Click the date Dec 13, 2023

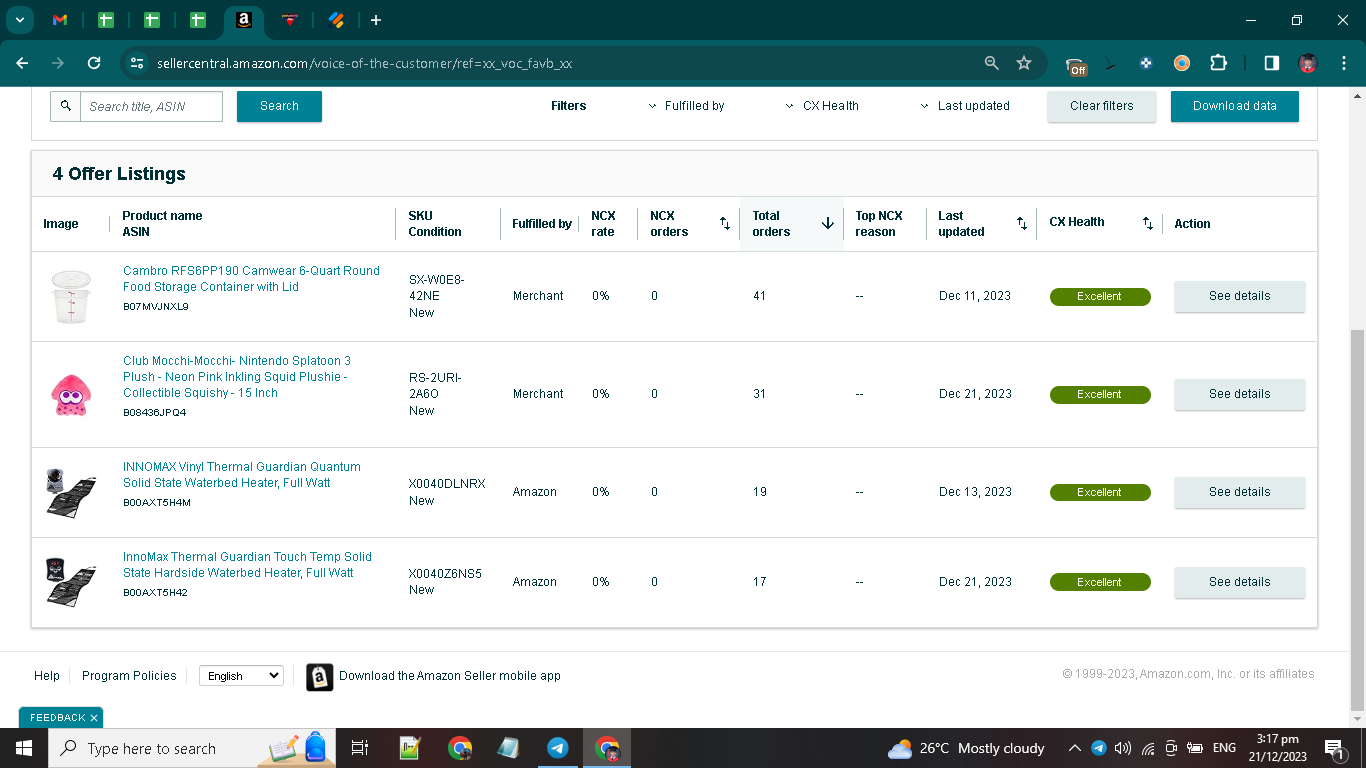pyautogui.click(x=975, y=492)
